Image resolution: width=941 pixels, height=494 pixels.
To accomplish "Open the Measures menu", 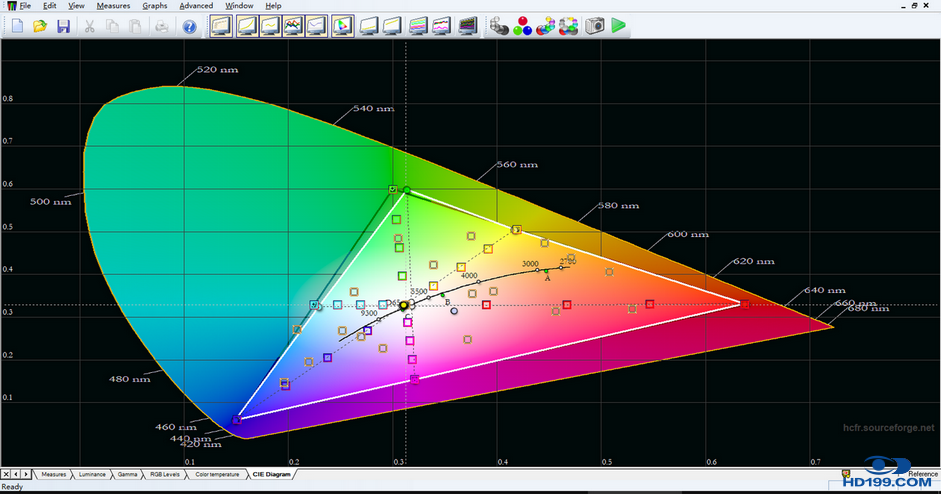I will (x=113, y=5).
